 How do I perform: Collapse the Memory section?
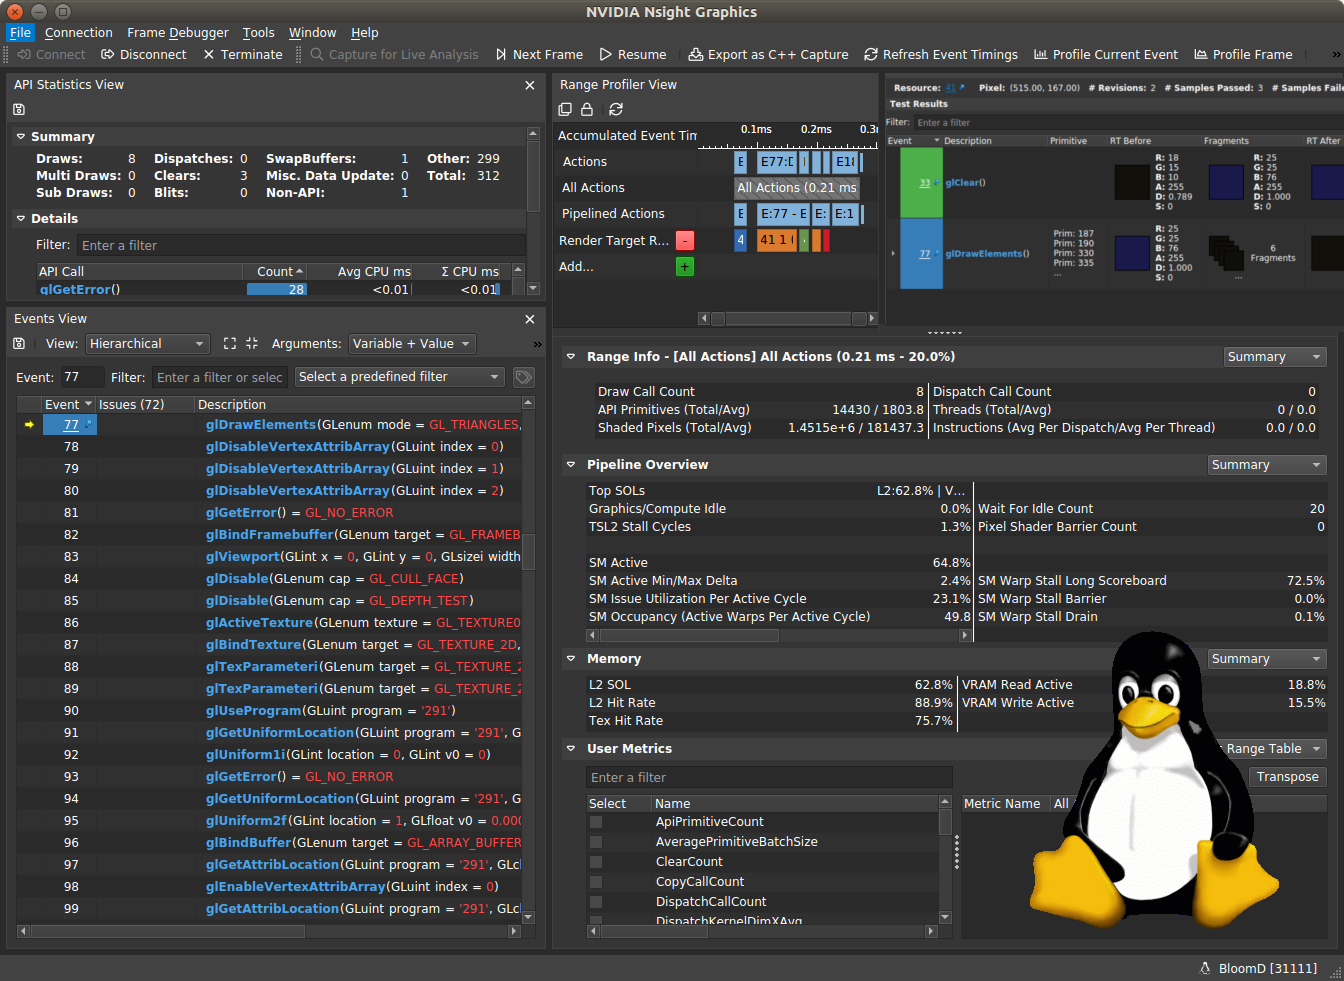571,658
